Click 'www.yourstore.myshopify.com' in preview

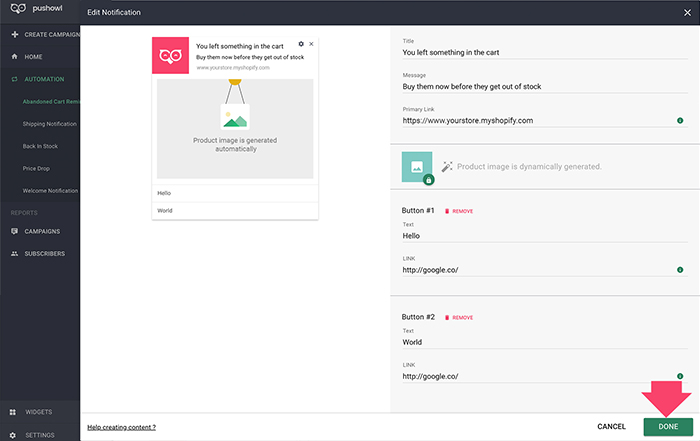[x=233, y=68]
